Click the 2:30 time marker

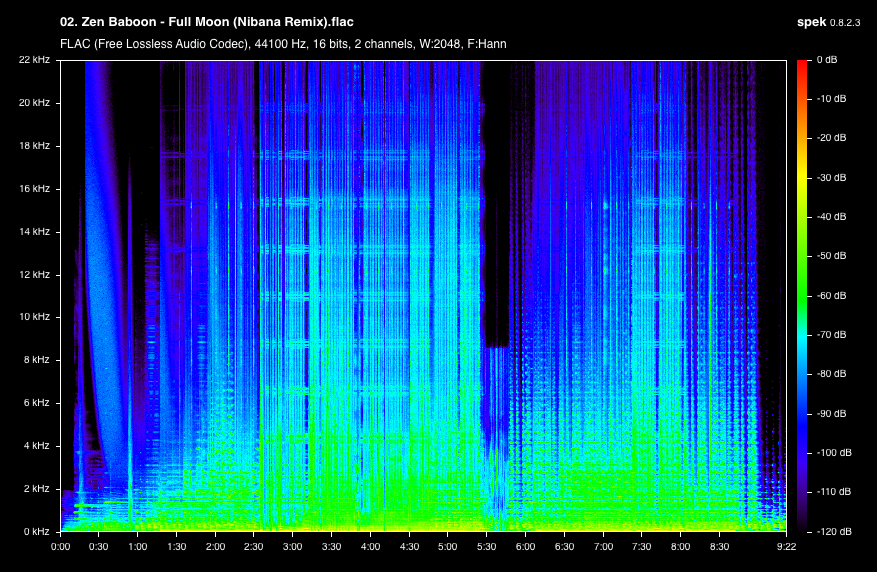tap(253, 546)
